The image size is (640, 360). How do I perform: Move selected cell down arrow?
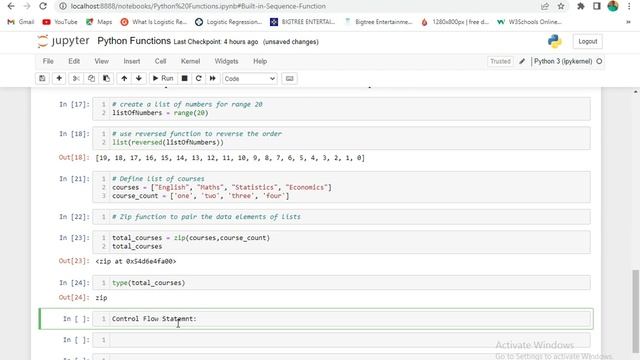(139, 78)
